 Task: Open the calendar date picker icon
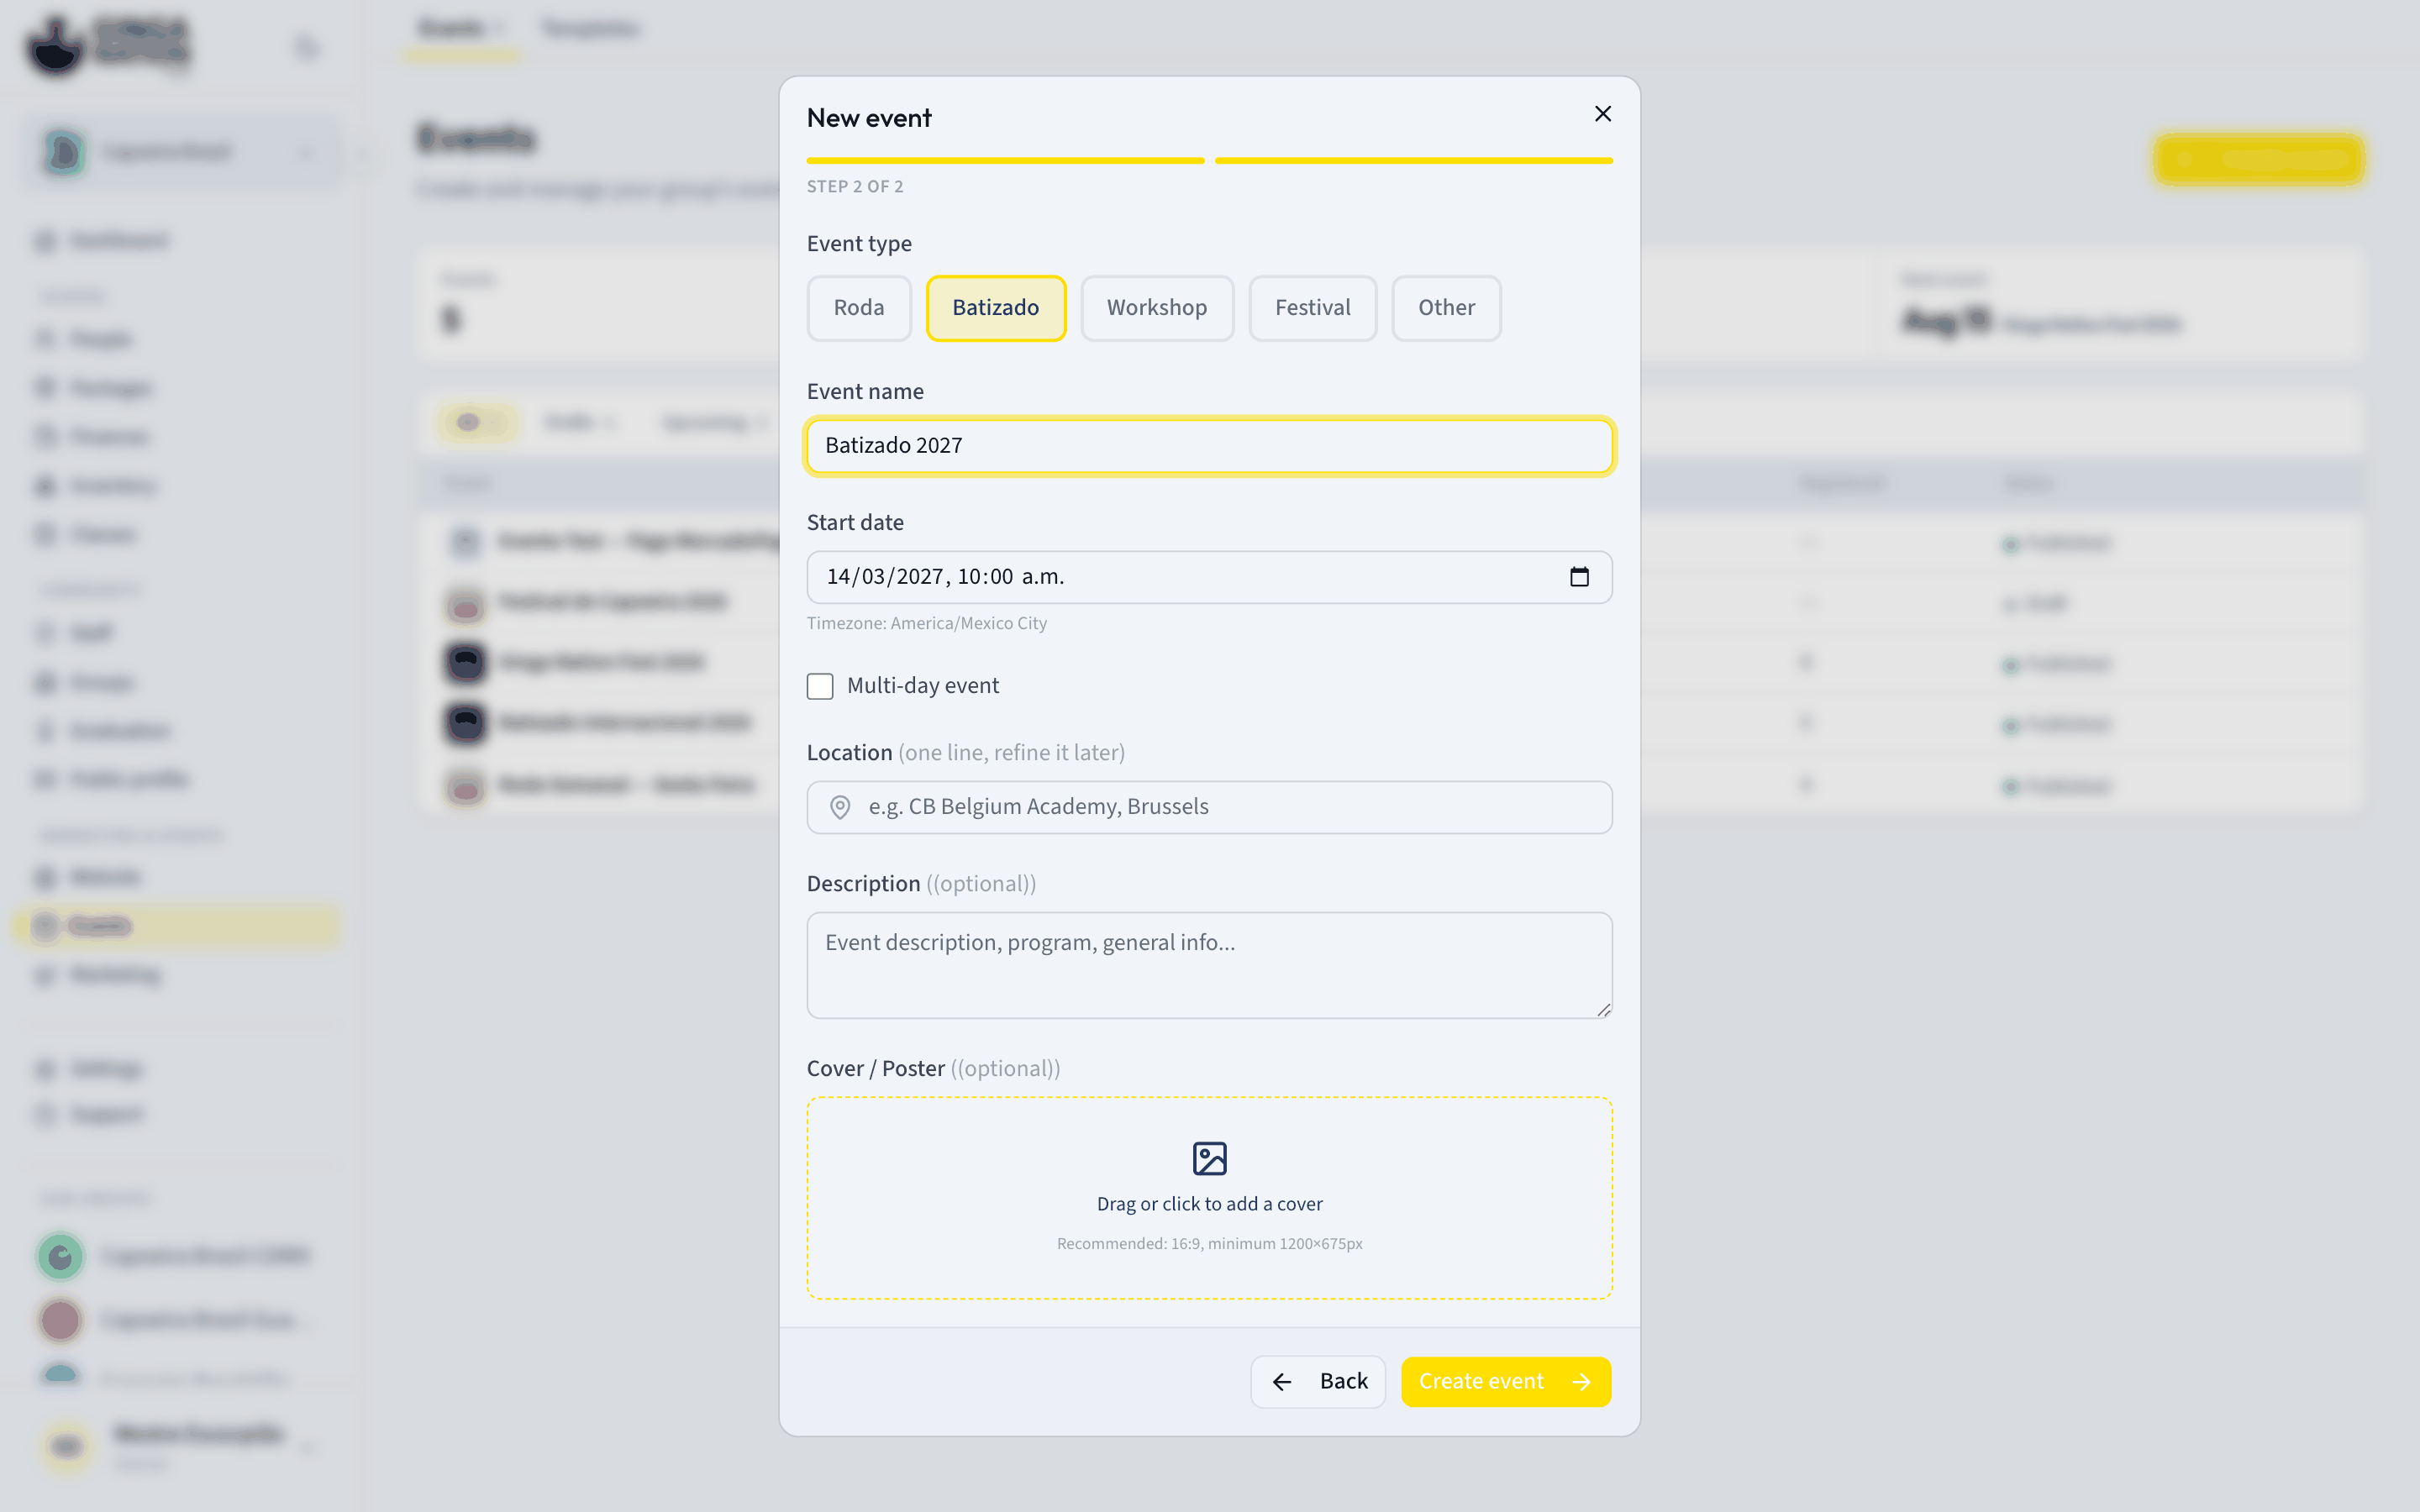click(1579, 577)
